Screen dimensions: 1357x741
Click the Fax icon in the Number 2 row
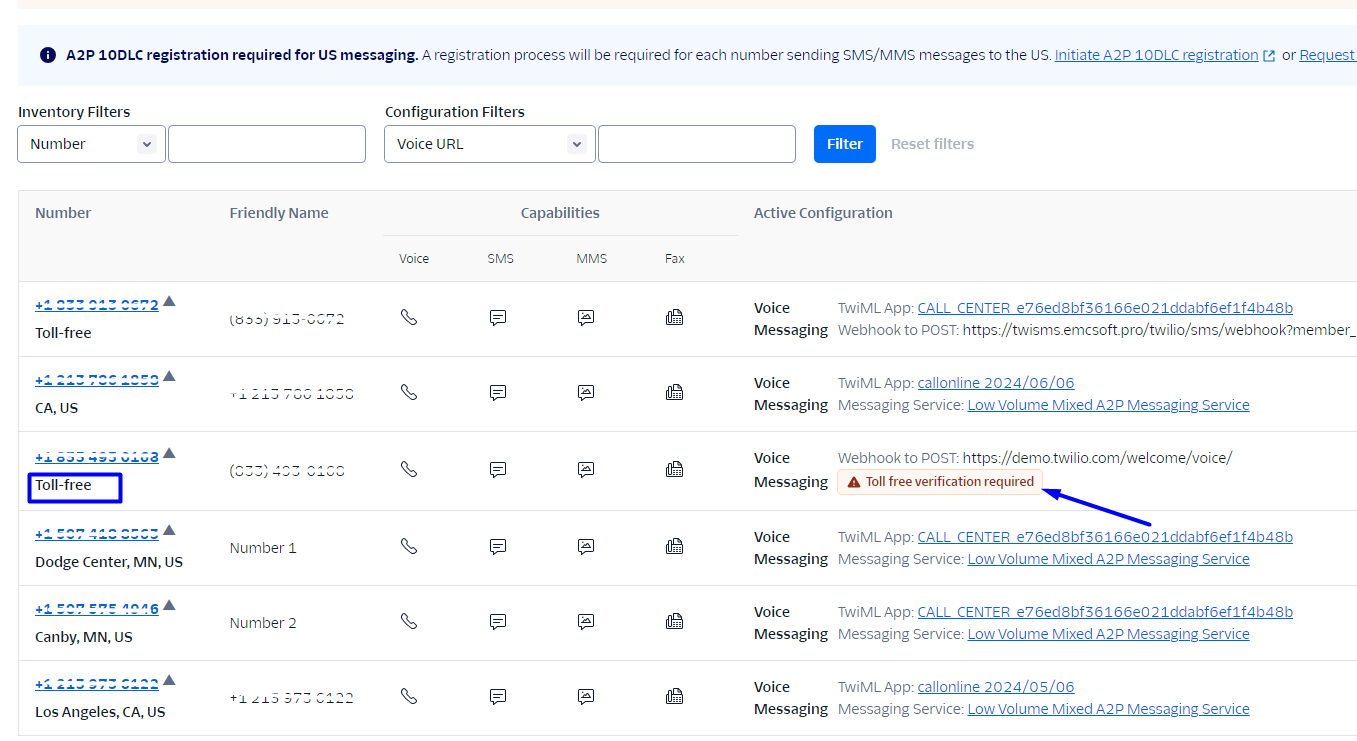[674, 621]
